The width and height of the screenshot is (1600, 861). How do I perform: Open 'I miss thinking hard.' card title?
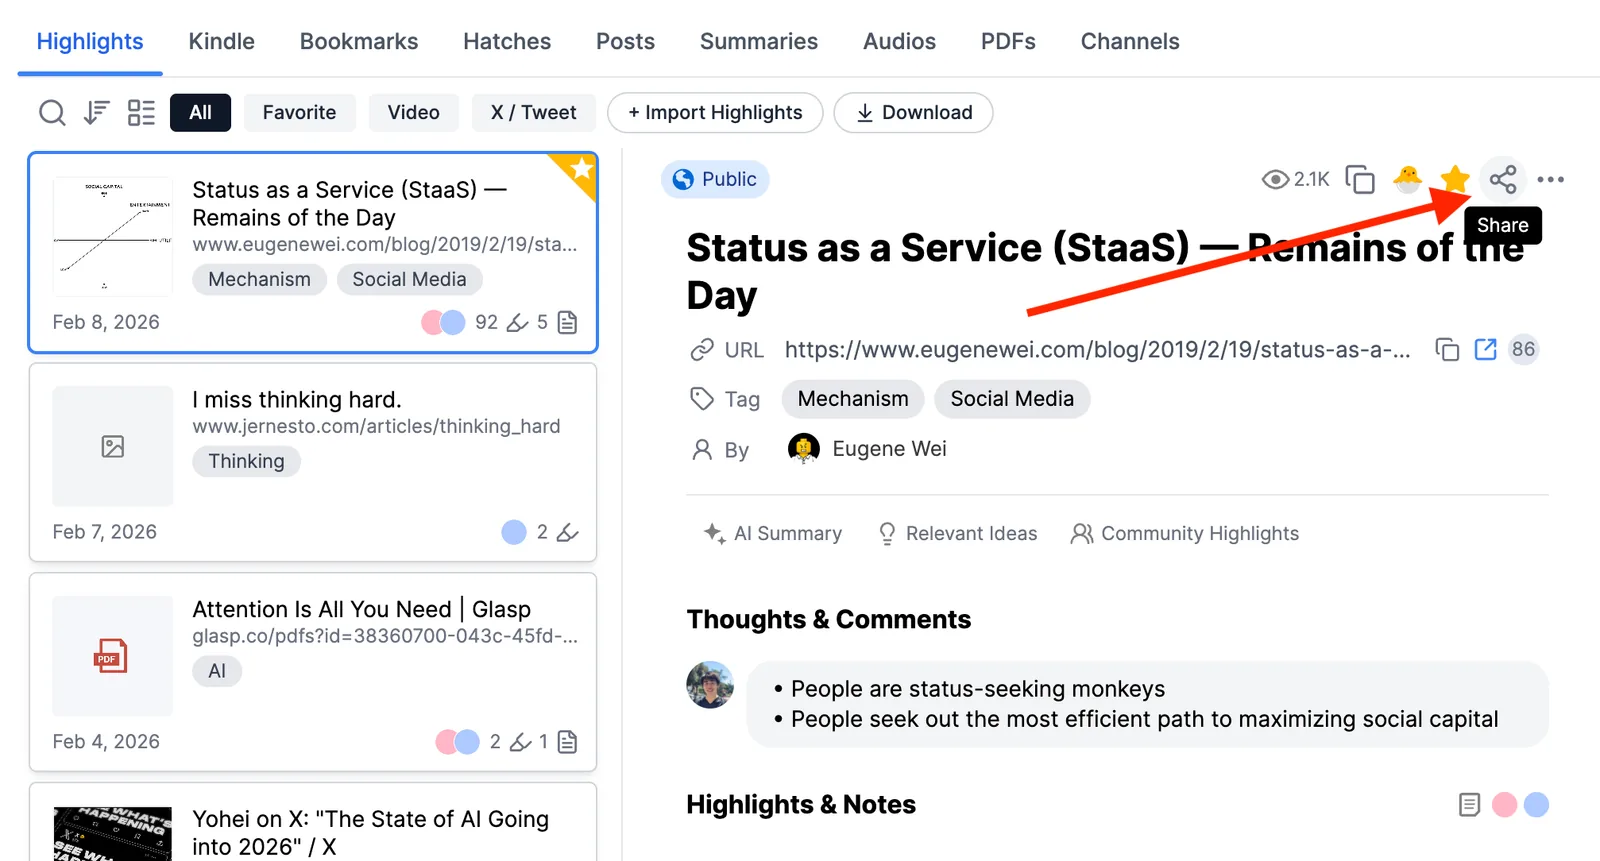[297, 400]
